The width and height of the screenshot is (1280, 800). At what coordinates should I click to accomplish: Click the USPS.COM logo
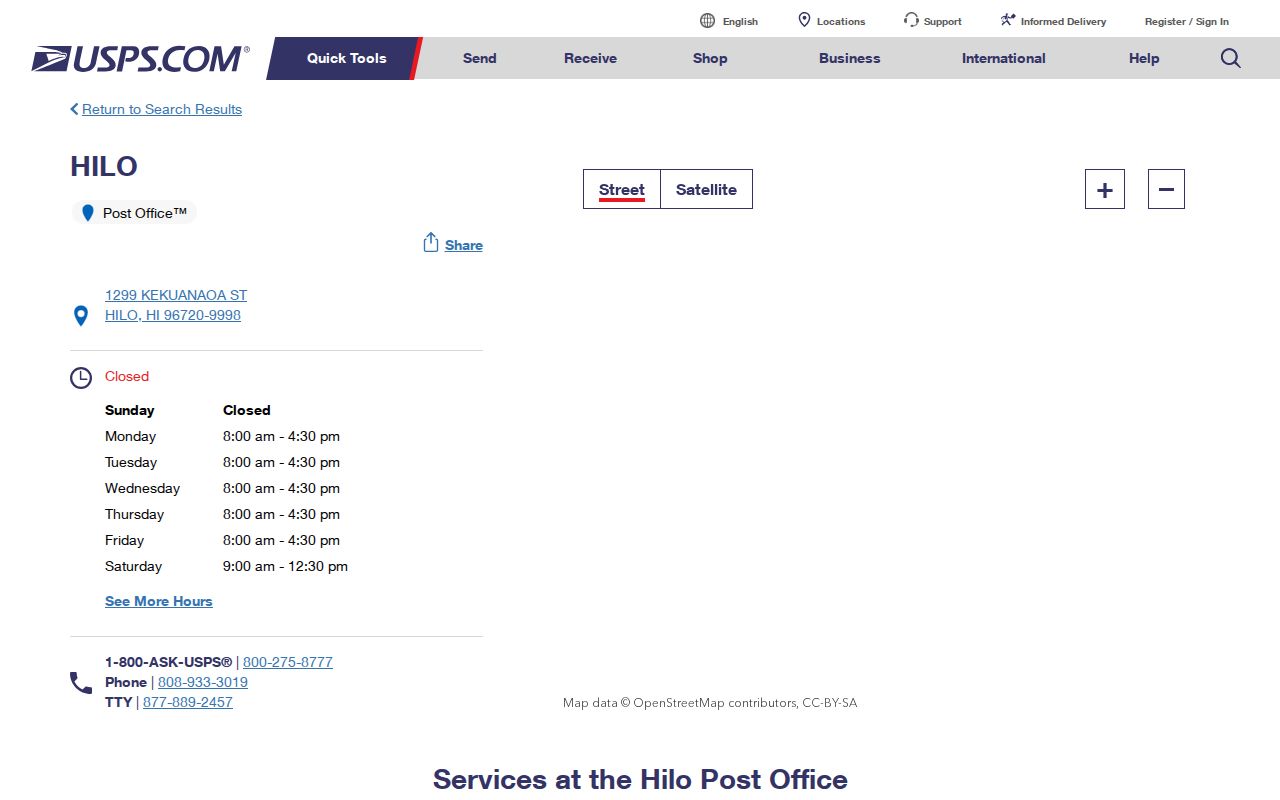[140, 59]
